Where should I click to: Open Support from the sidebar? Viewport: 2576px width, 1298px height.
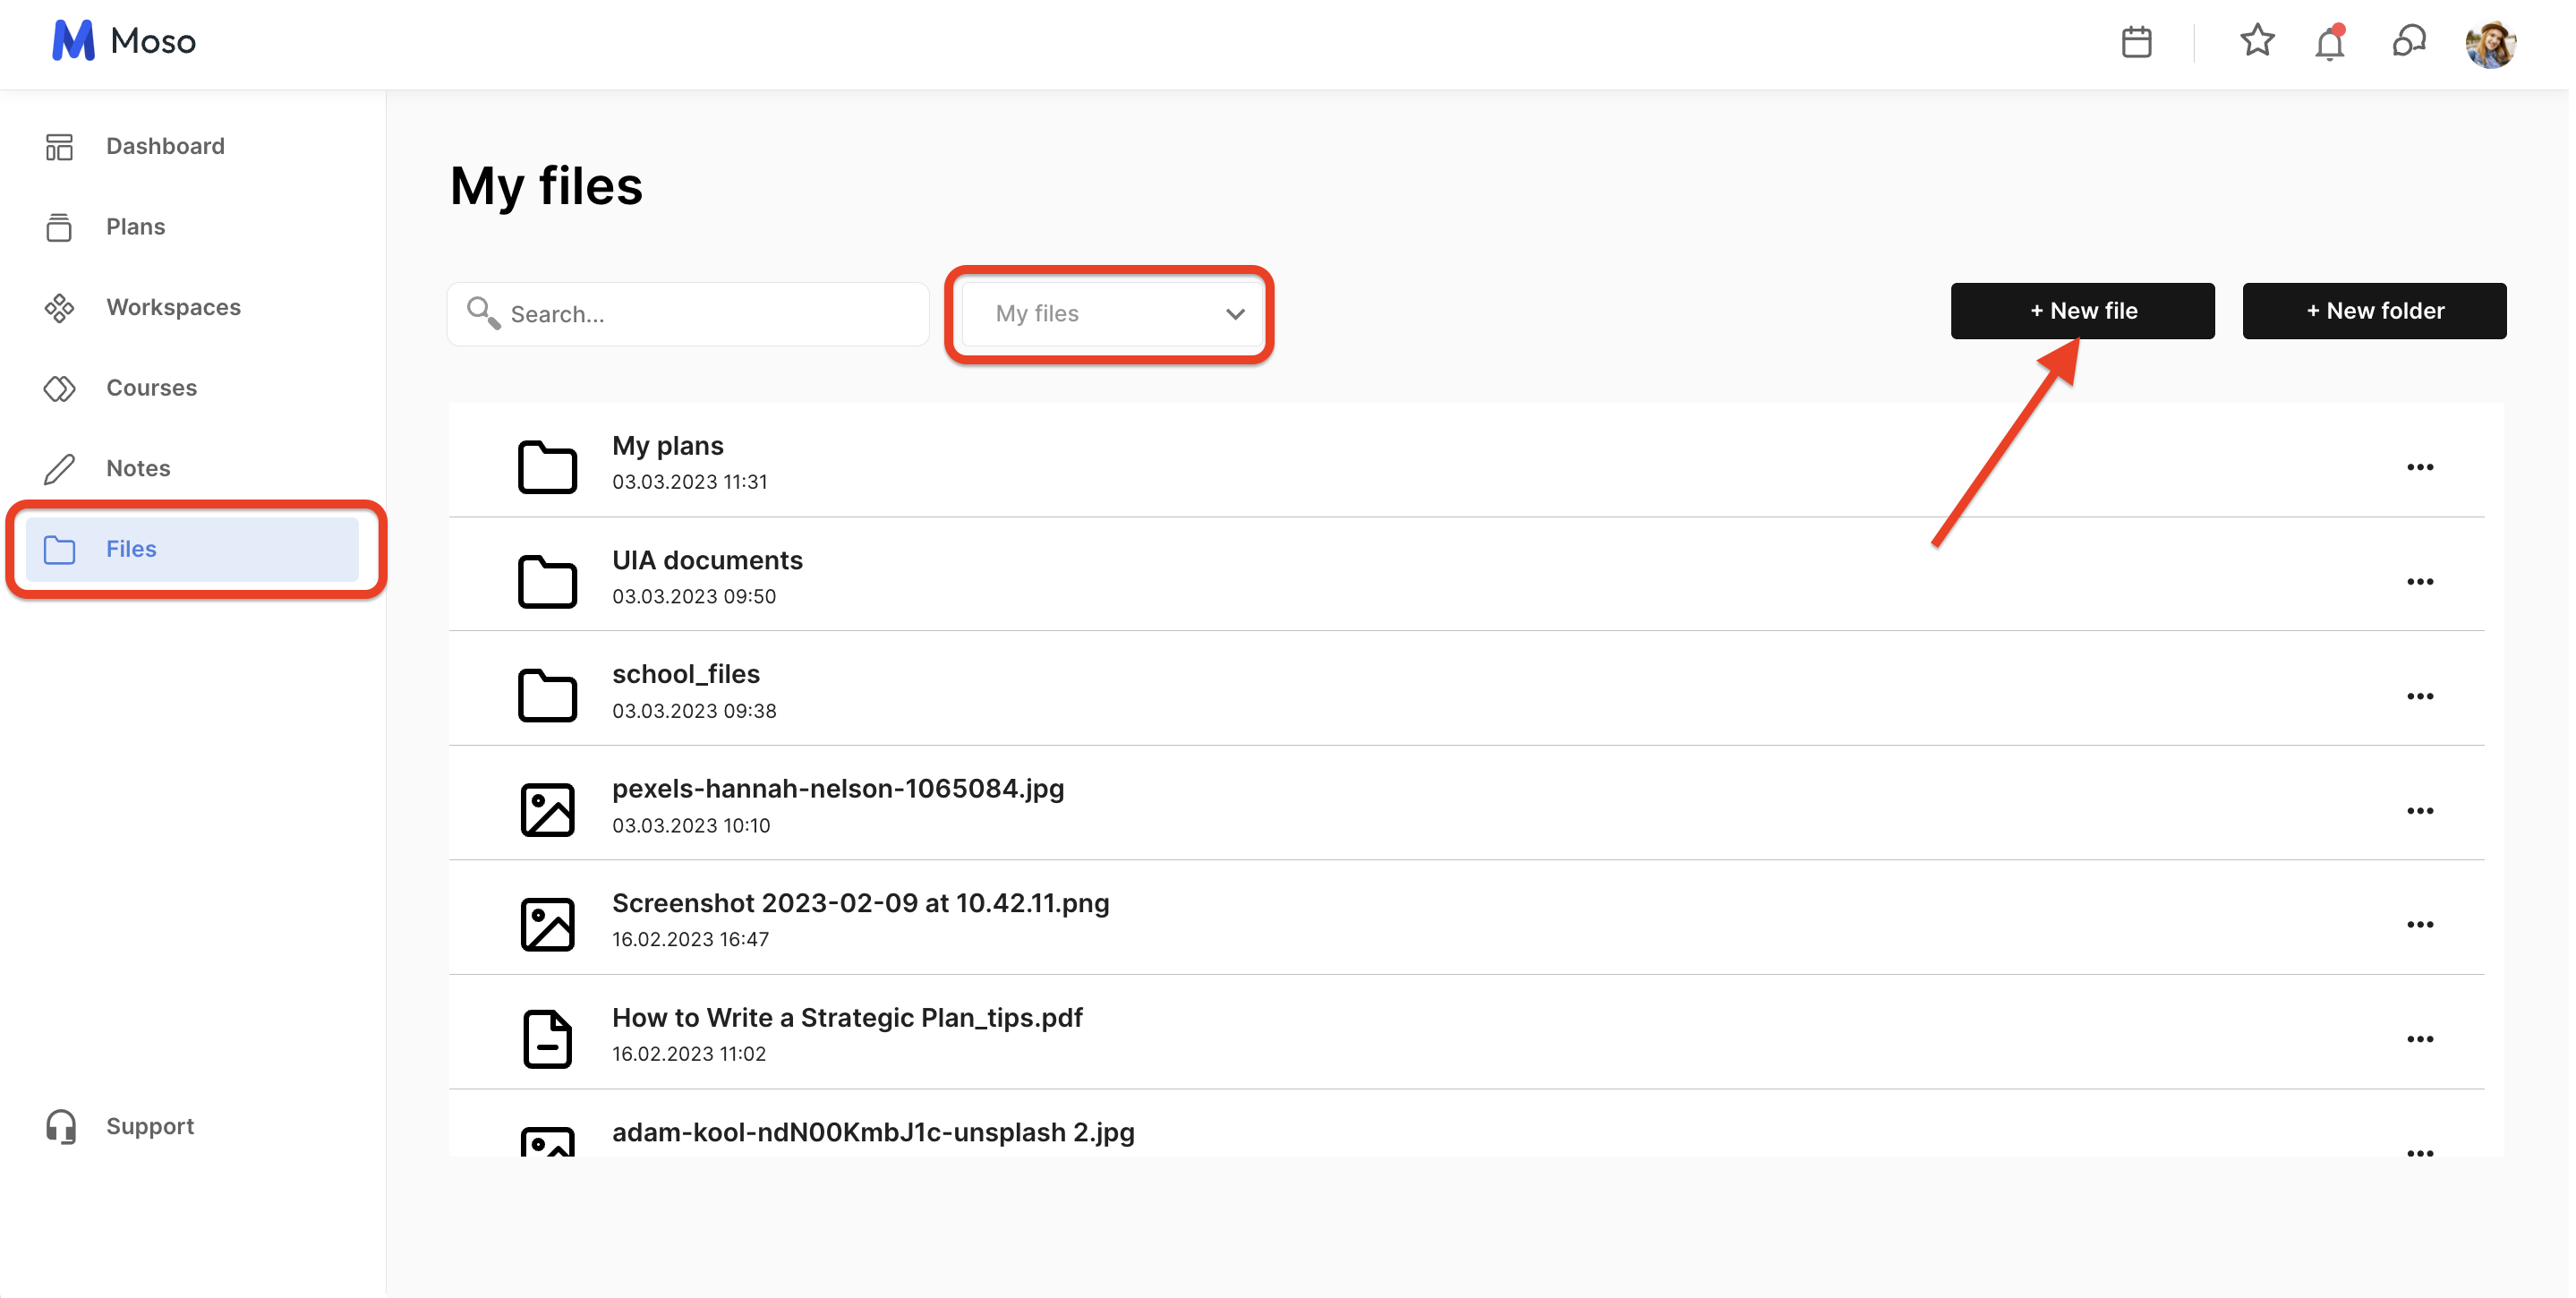(x=150, y=1126)
